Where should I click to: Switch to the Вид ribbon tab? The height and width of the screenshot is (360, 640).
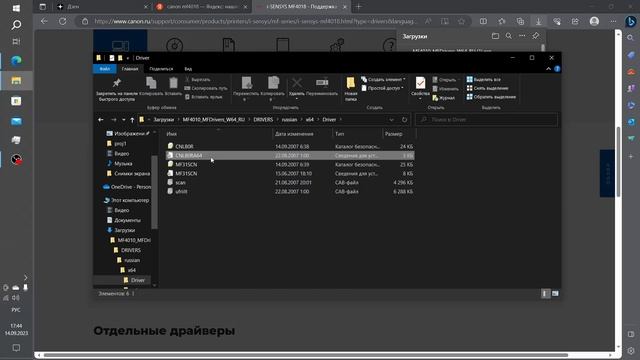[x=188, y=69]
